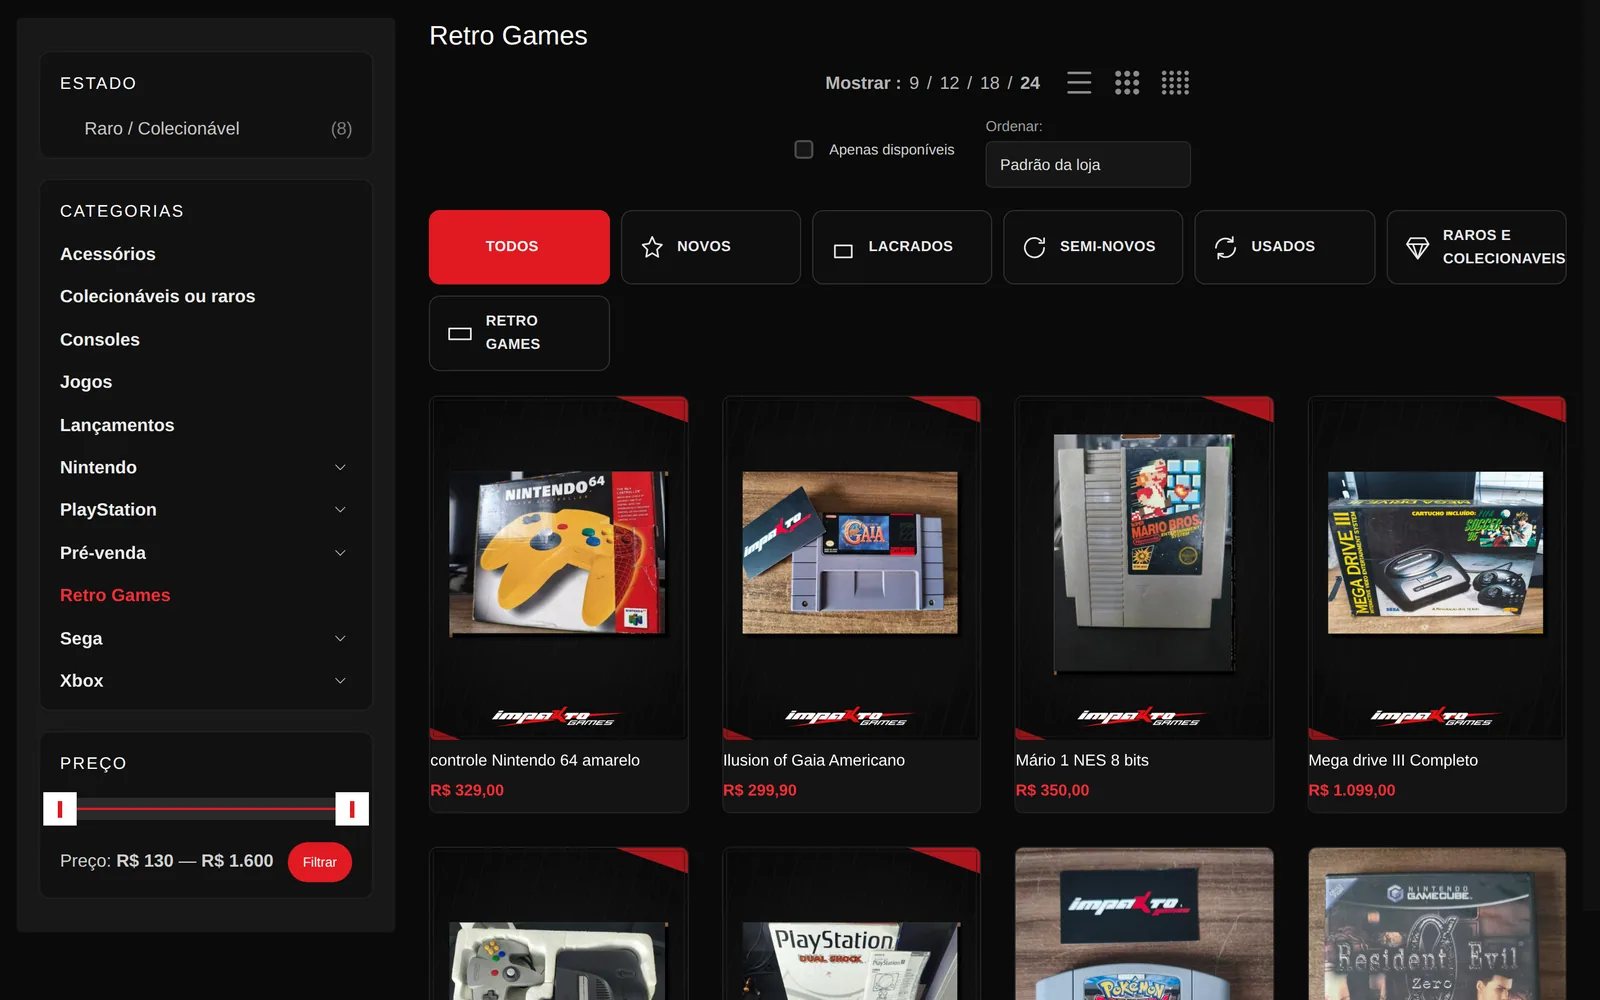
Task: Expand the Sega category chevron
Action: pos(340,638)
